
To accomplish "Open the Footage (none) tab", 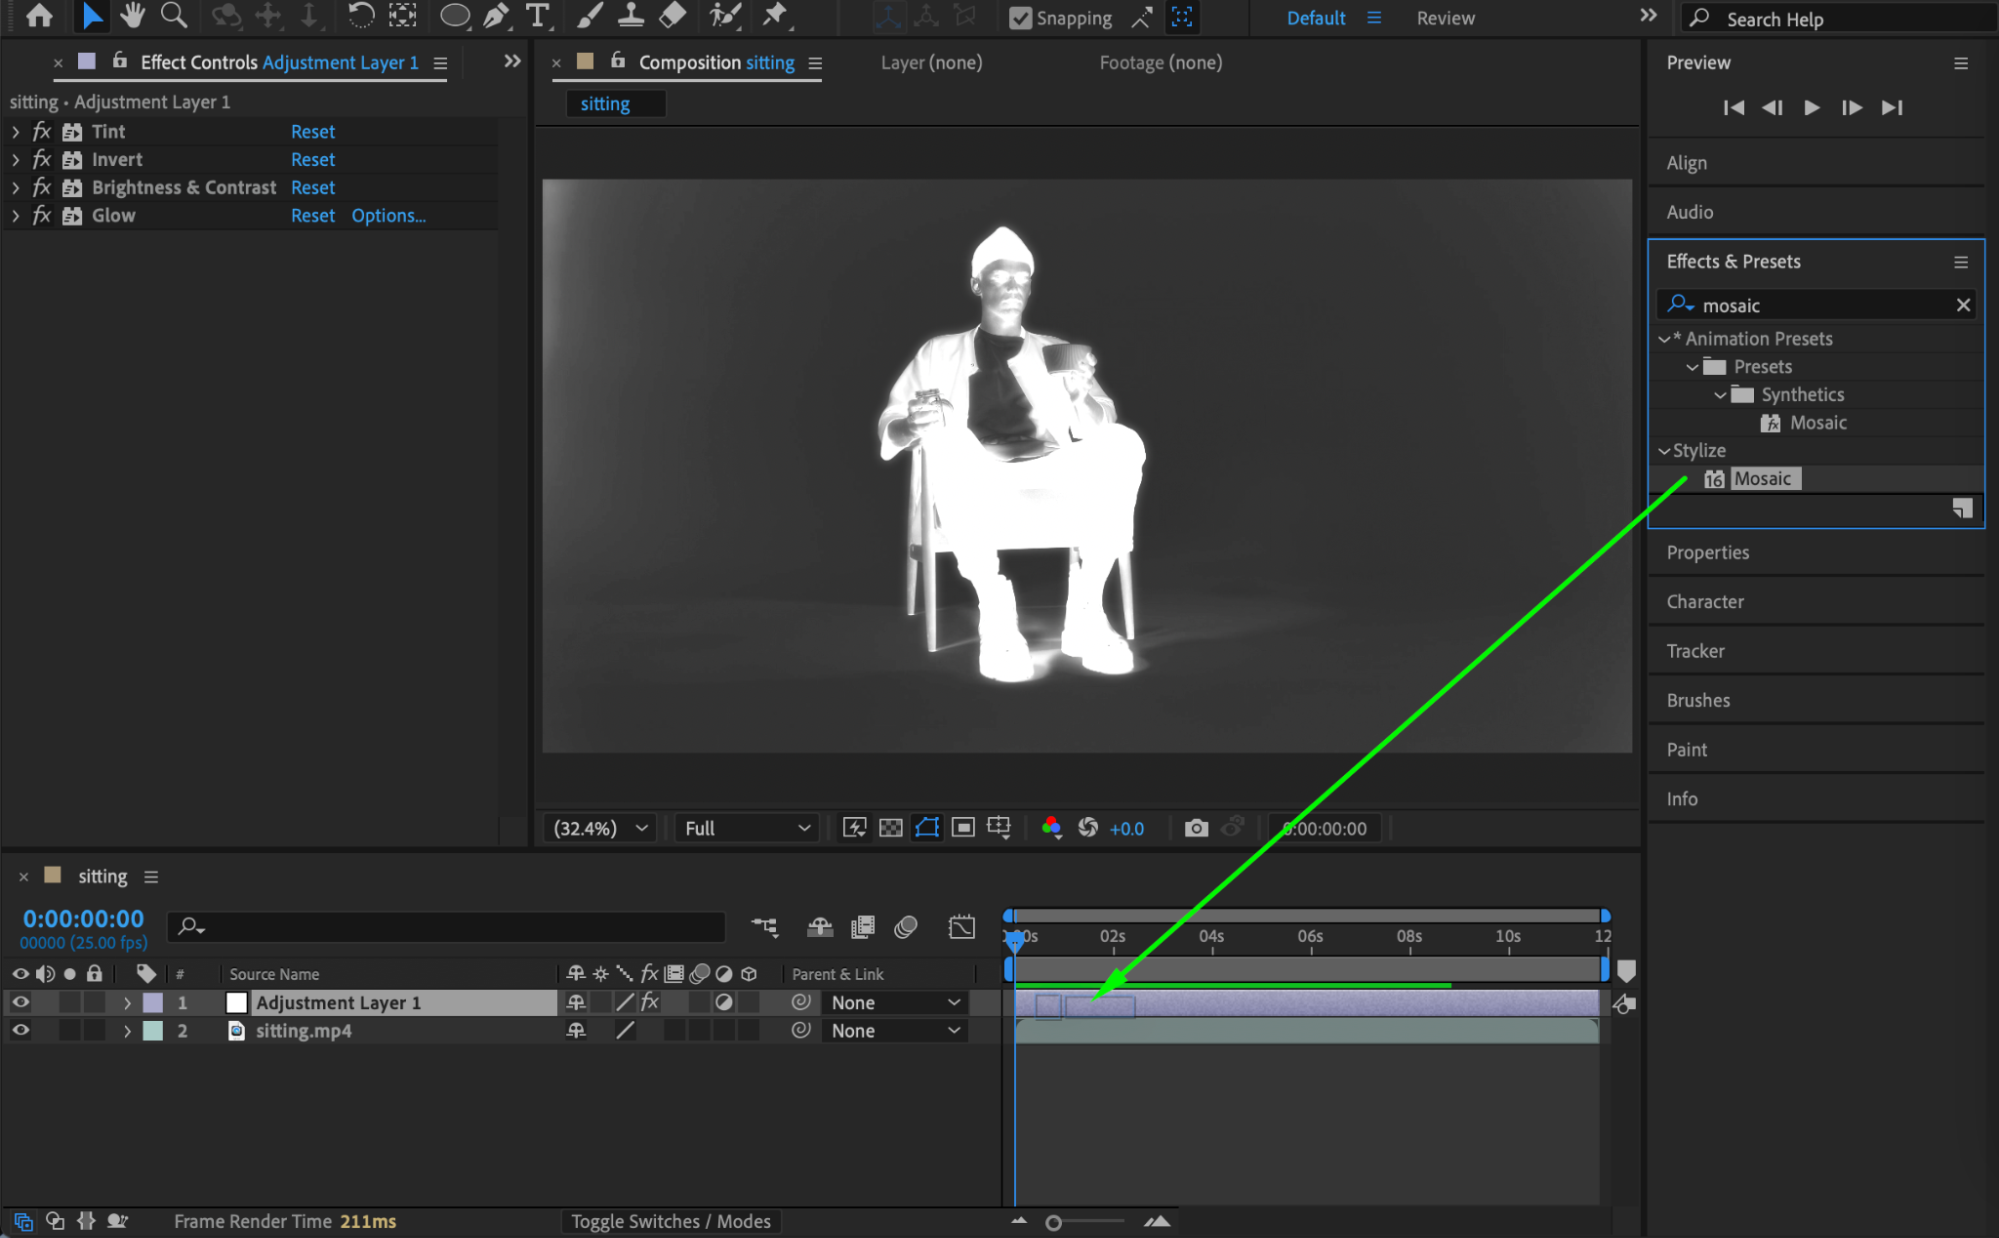I will coord(1160,63).
